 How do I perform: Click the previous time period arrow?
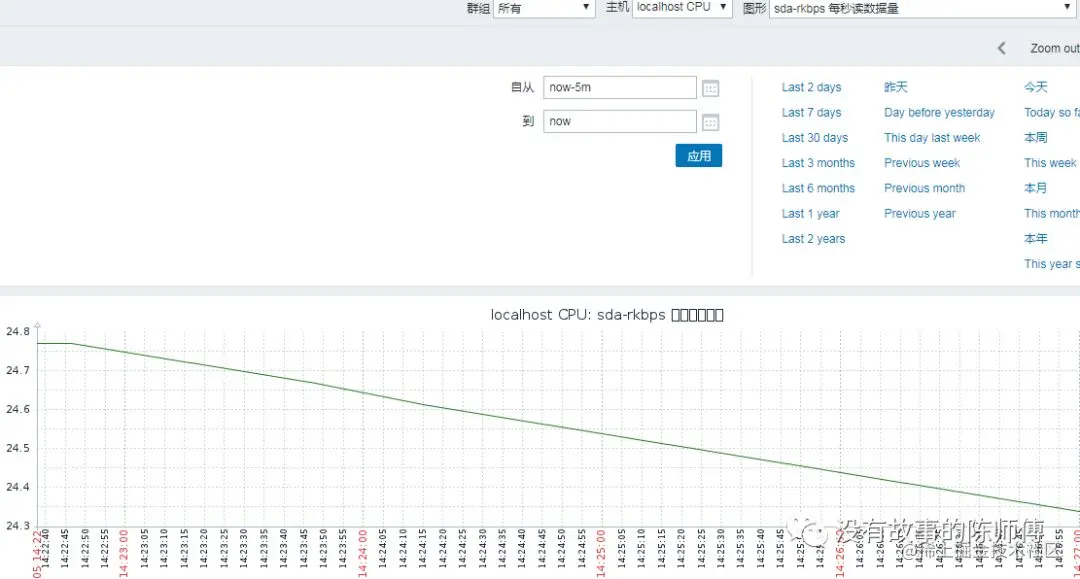(x=1001, y=48)
